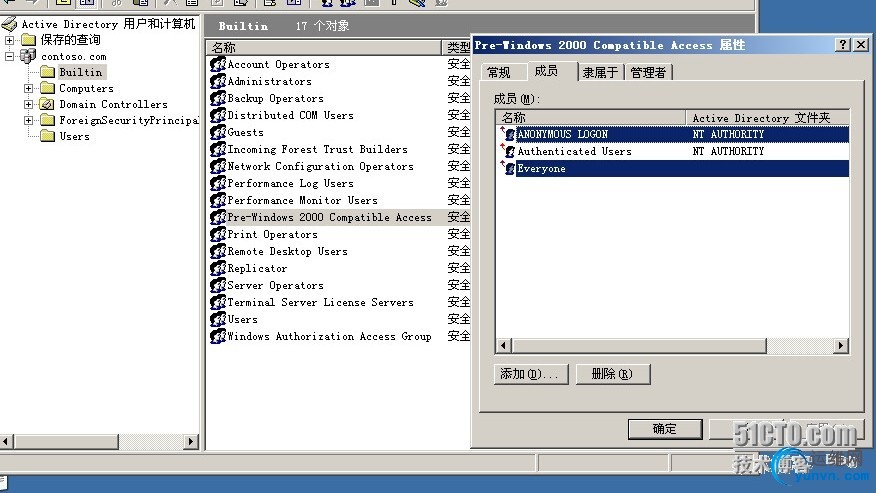Click the Terminal Server License Servers icon
The width and height of the screenshot is (876, 493).
click(218, 302)
